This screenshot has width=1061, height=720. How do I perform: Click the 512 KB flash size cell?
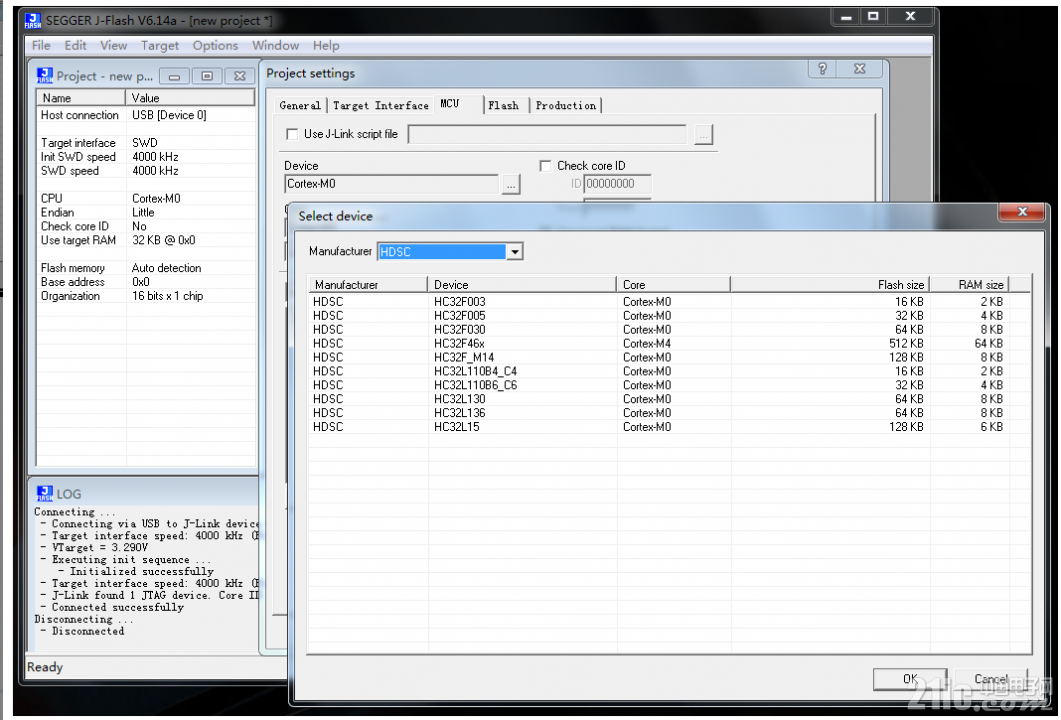pos(906,344)
